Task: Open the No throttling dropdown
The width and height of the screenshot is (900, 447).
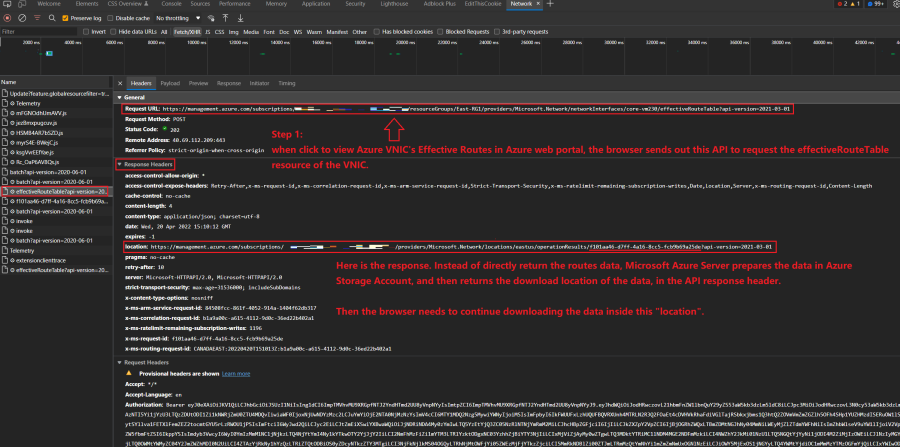Action: click(178, 18)
